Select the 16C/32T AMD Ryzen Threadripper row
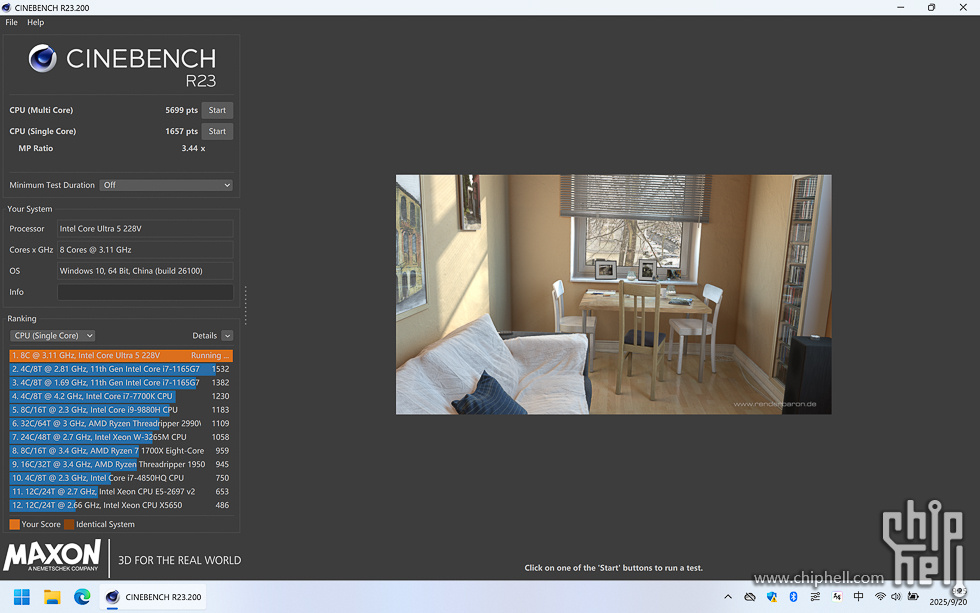980x613 pixels. click(121, 465)
